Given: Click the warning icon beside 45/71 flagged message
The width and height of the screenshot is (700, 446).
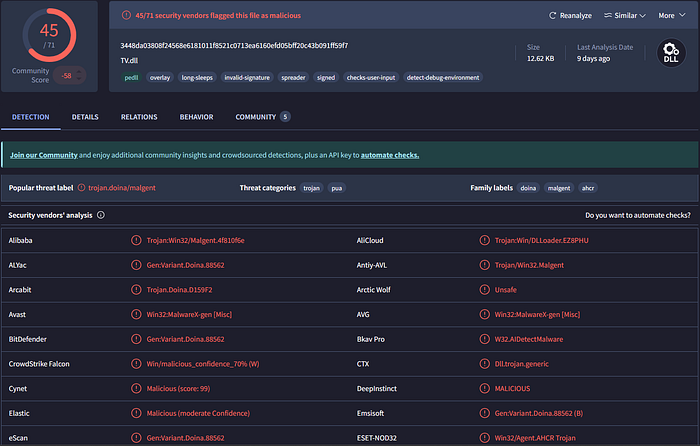Looking at the screenshot, I should click(x=126, y=15).
